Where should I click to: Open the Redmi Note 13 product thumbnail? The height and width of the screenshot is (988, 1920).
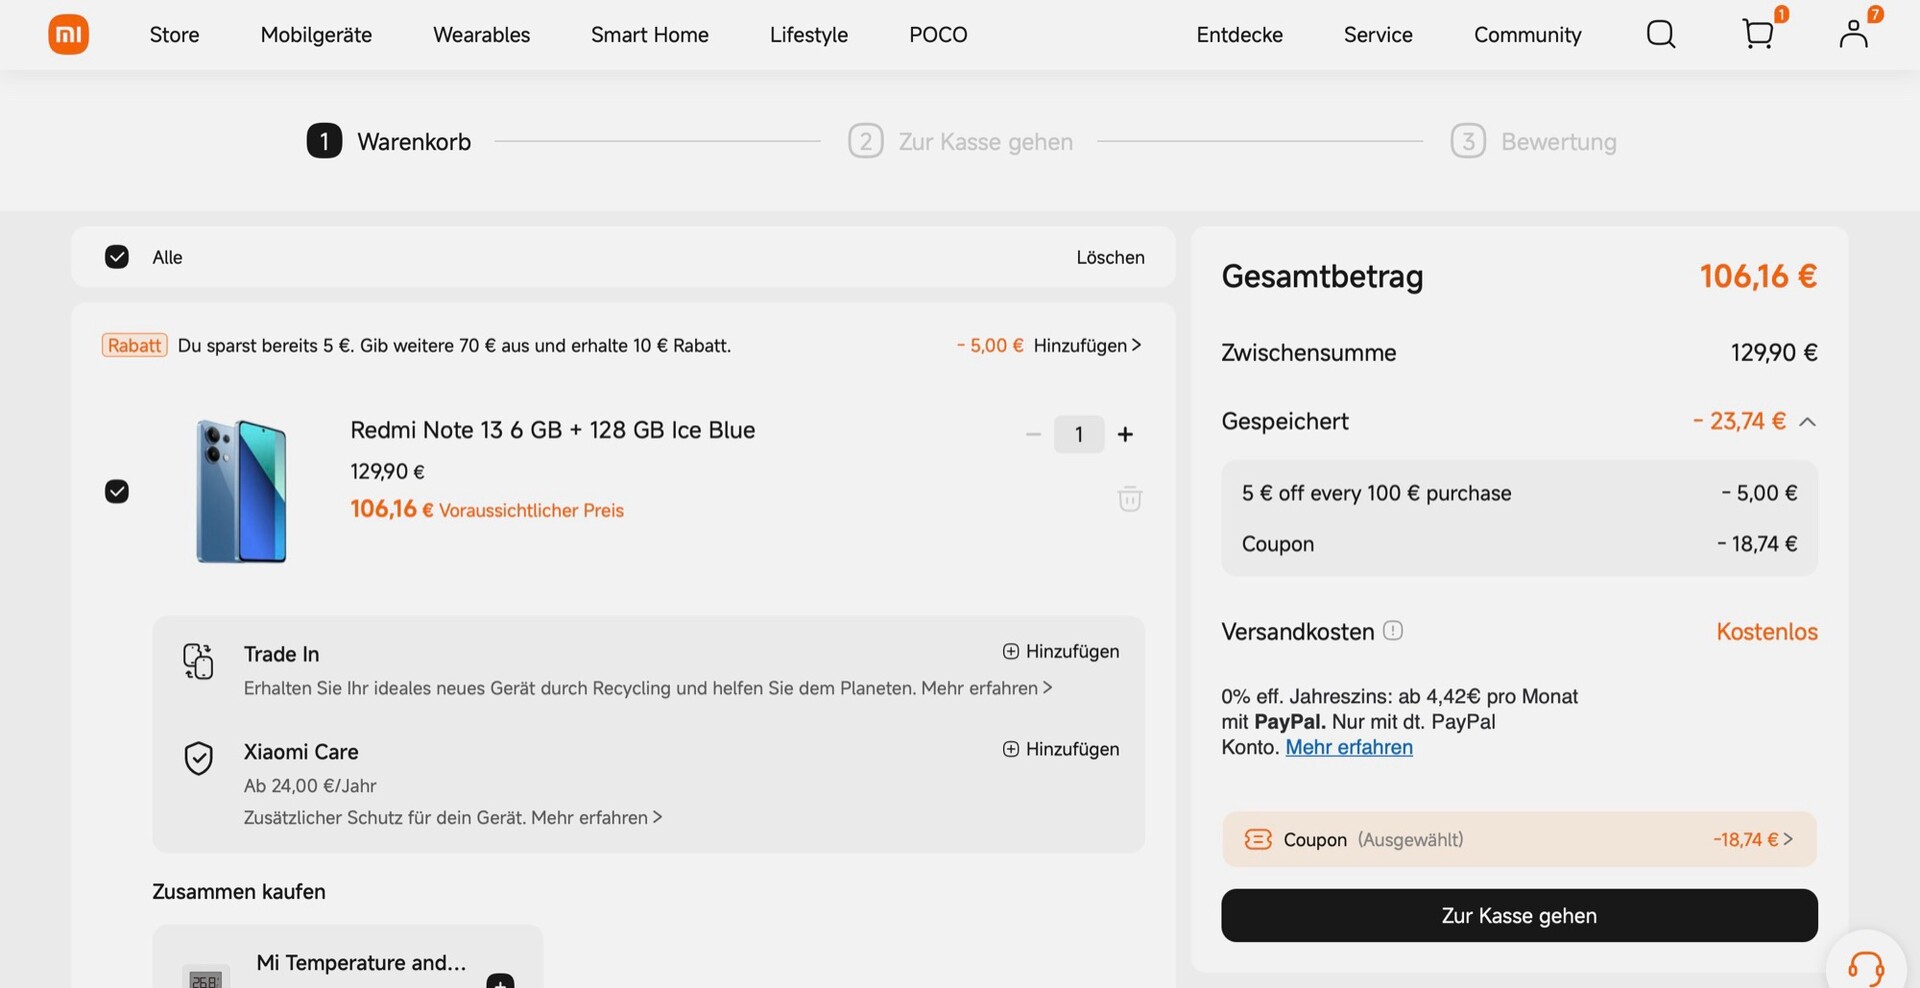(x=241, y=491)
